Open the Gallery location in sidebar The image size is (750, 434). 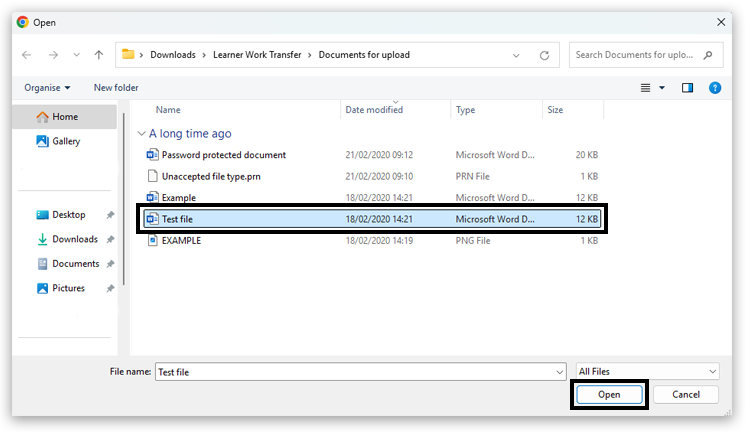tap(66, 141)
